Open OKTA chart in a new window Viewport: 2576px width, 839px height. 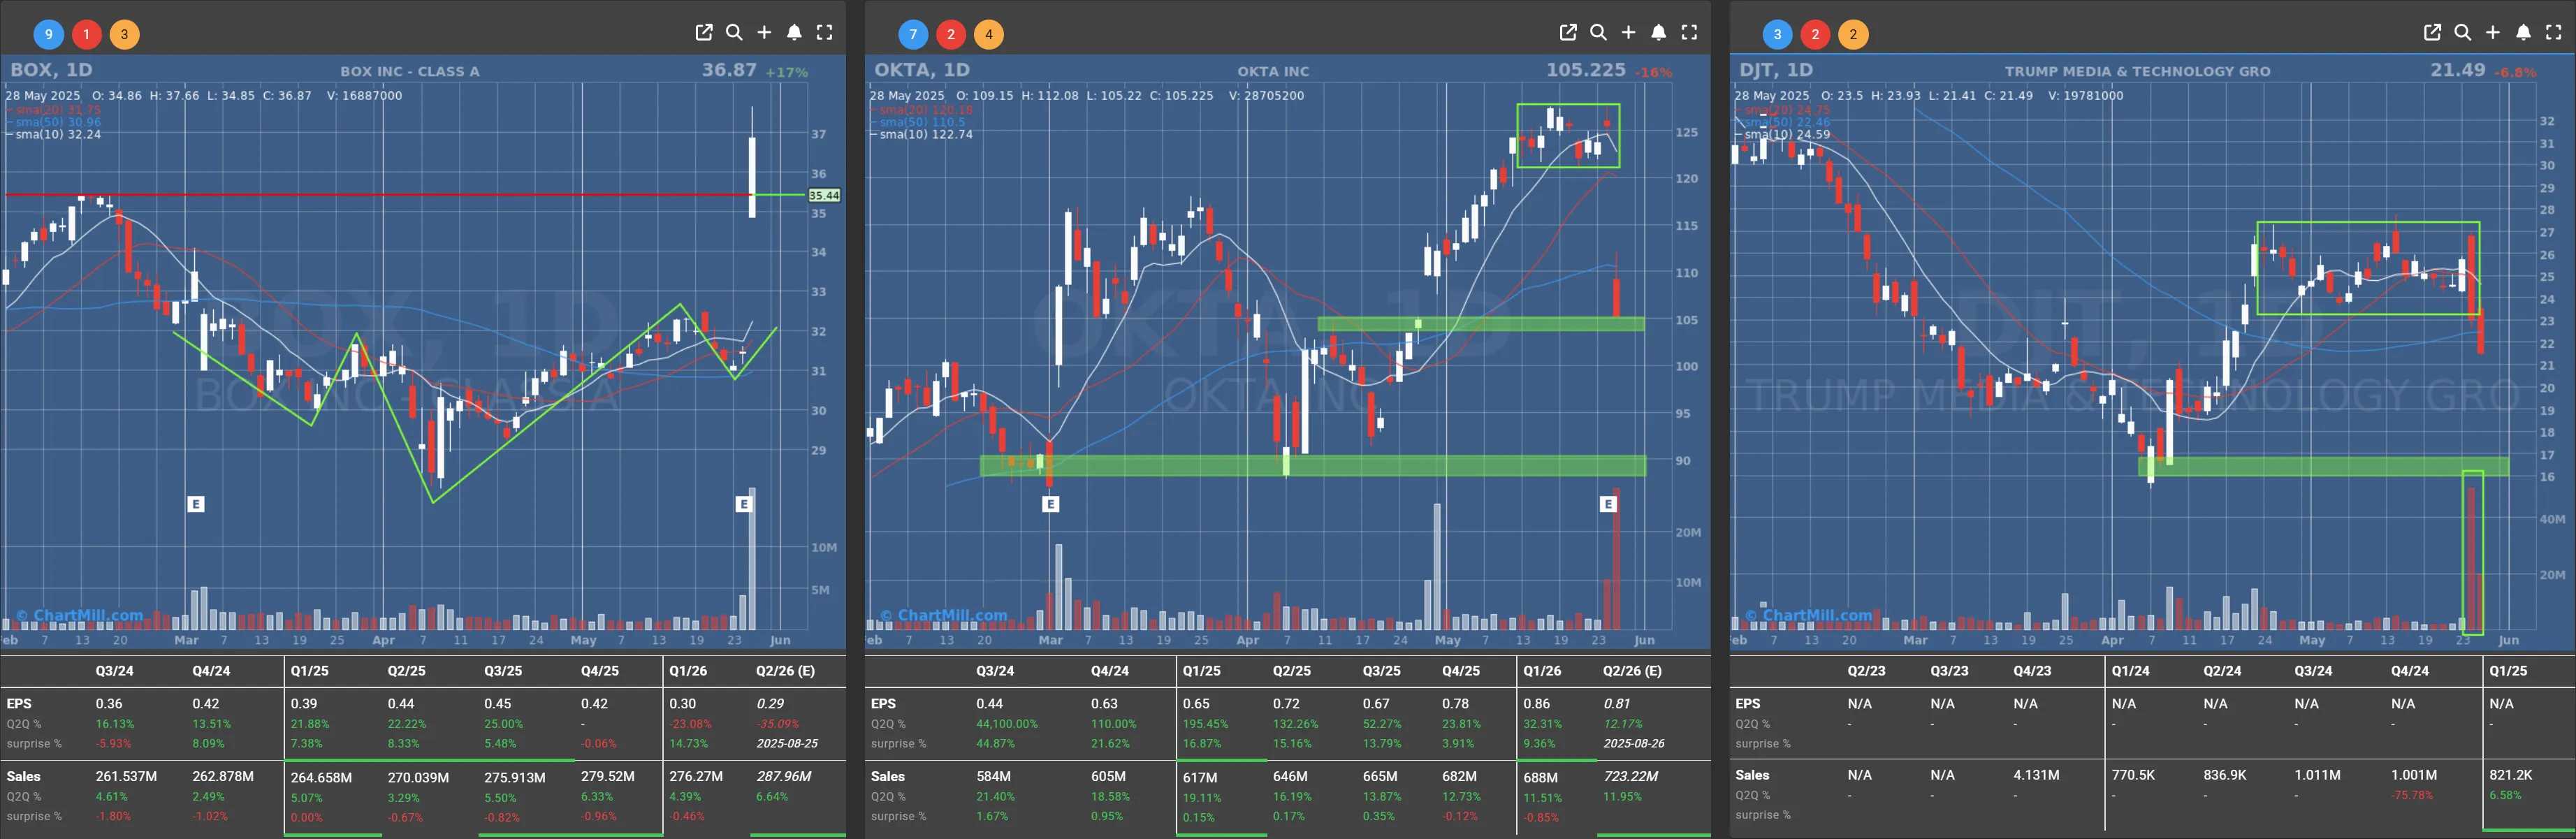1568,32
